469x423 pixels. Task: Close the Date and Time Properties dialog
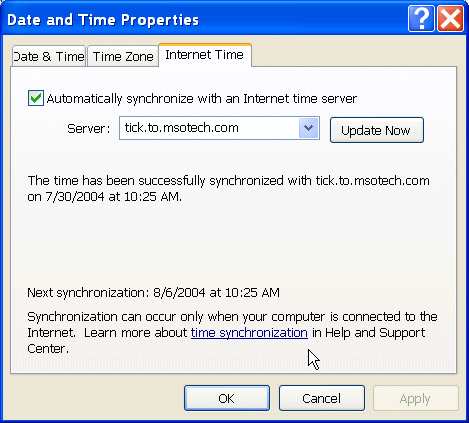pos(450,19)
